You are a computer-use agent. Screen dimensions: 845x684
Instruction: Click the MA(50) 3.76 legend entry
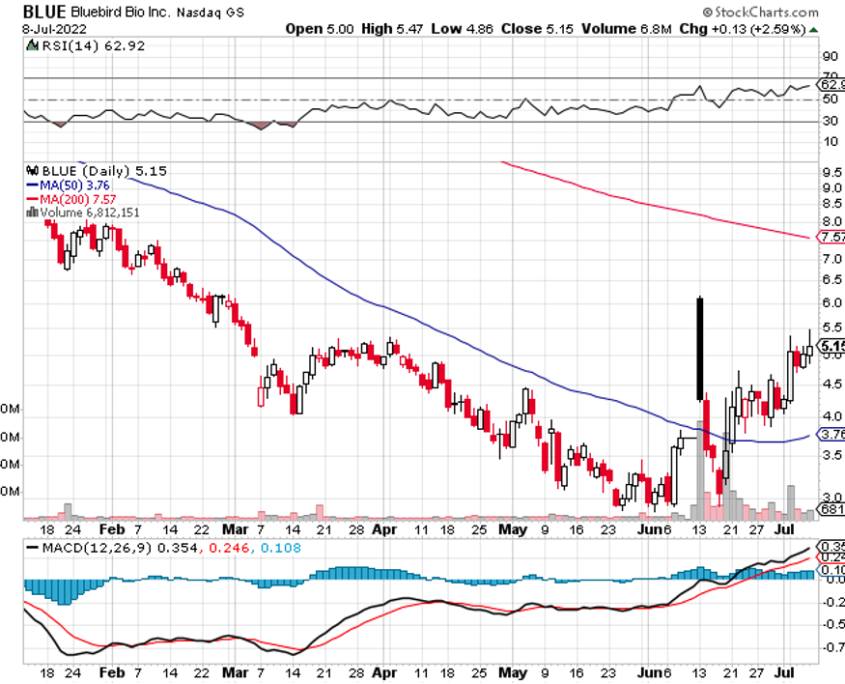[68, 185]
